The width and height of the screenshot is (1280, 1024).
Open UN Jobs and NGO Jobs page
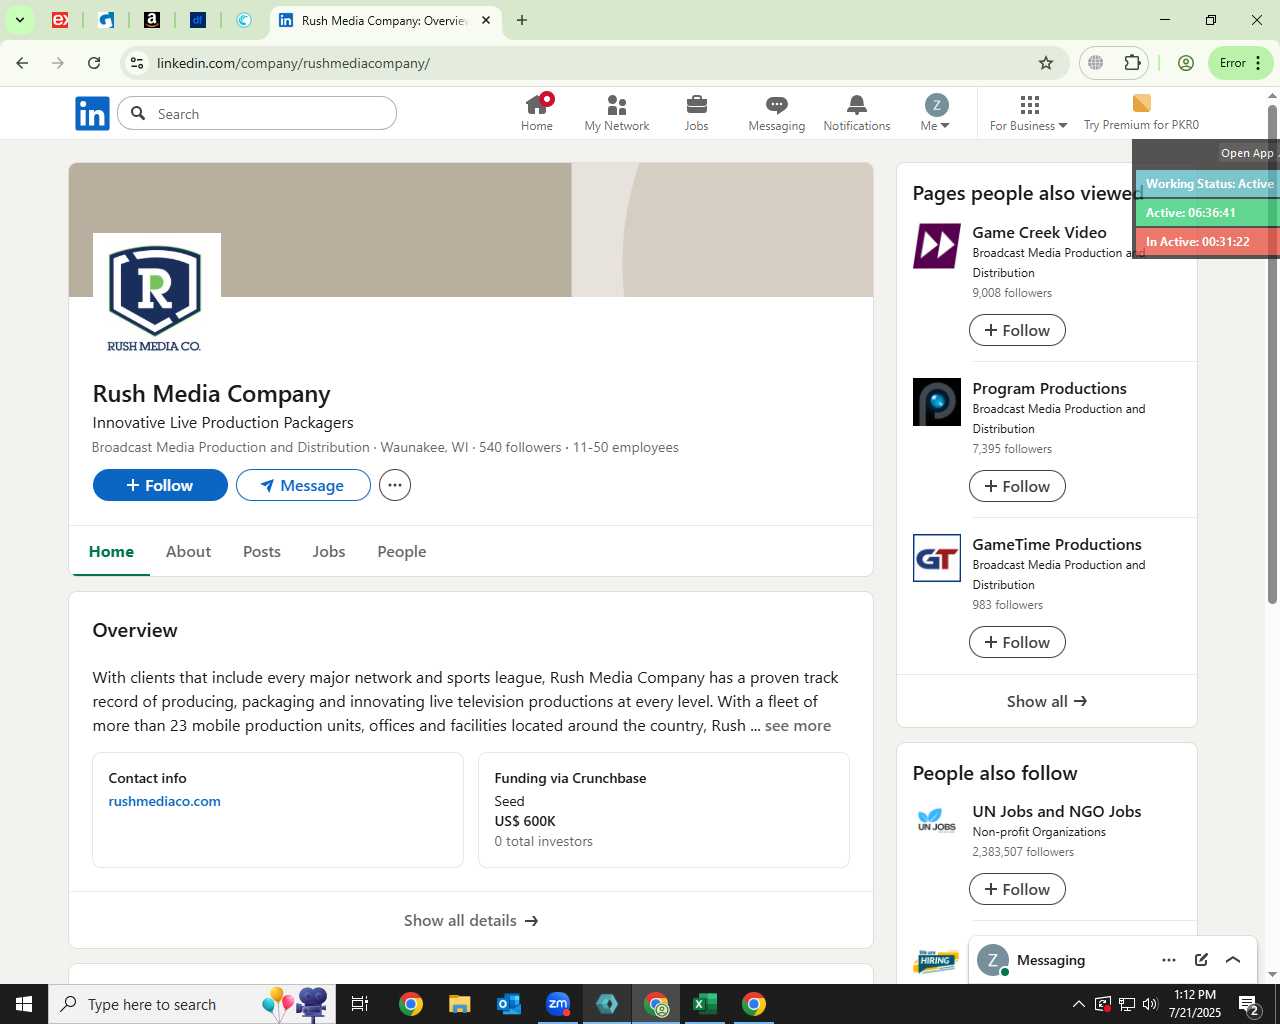1057,811
